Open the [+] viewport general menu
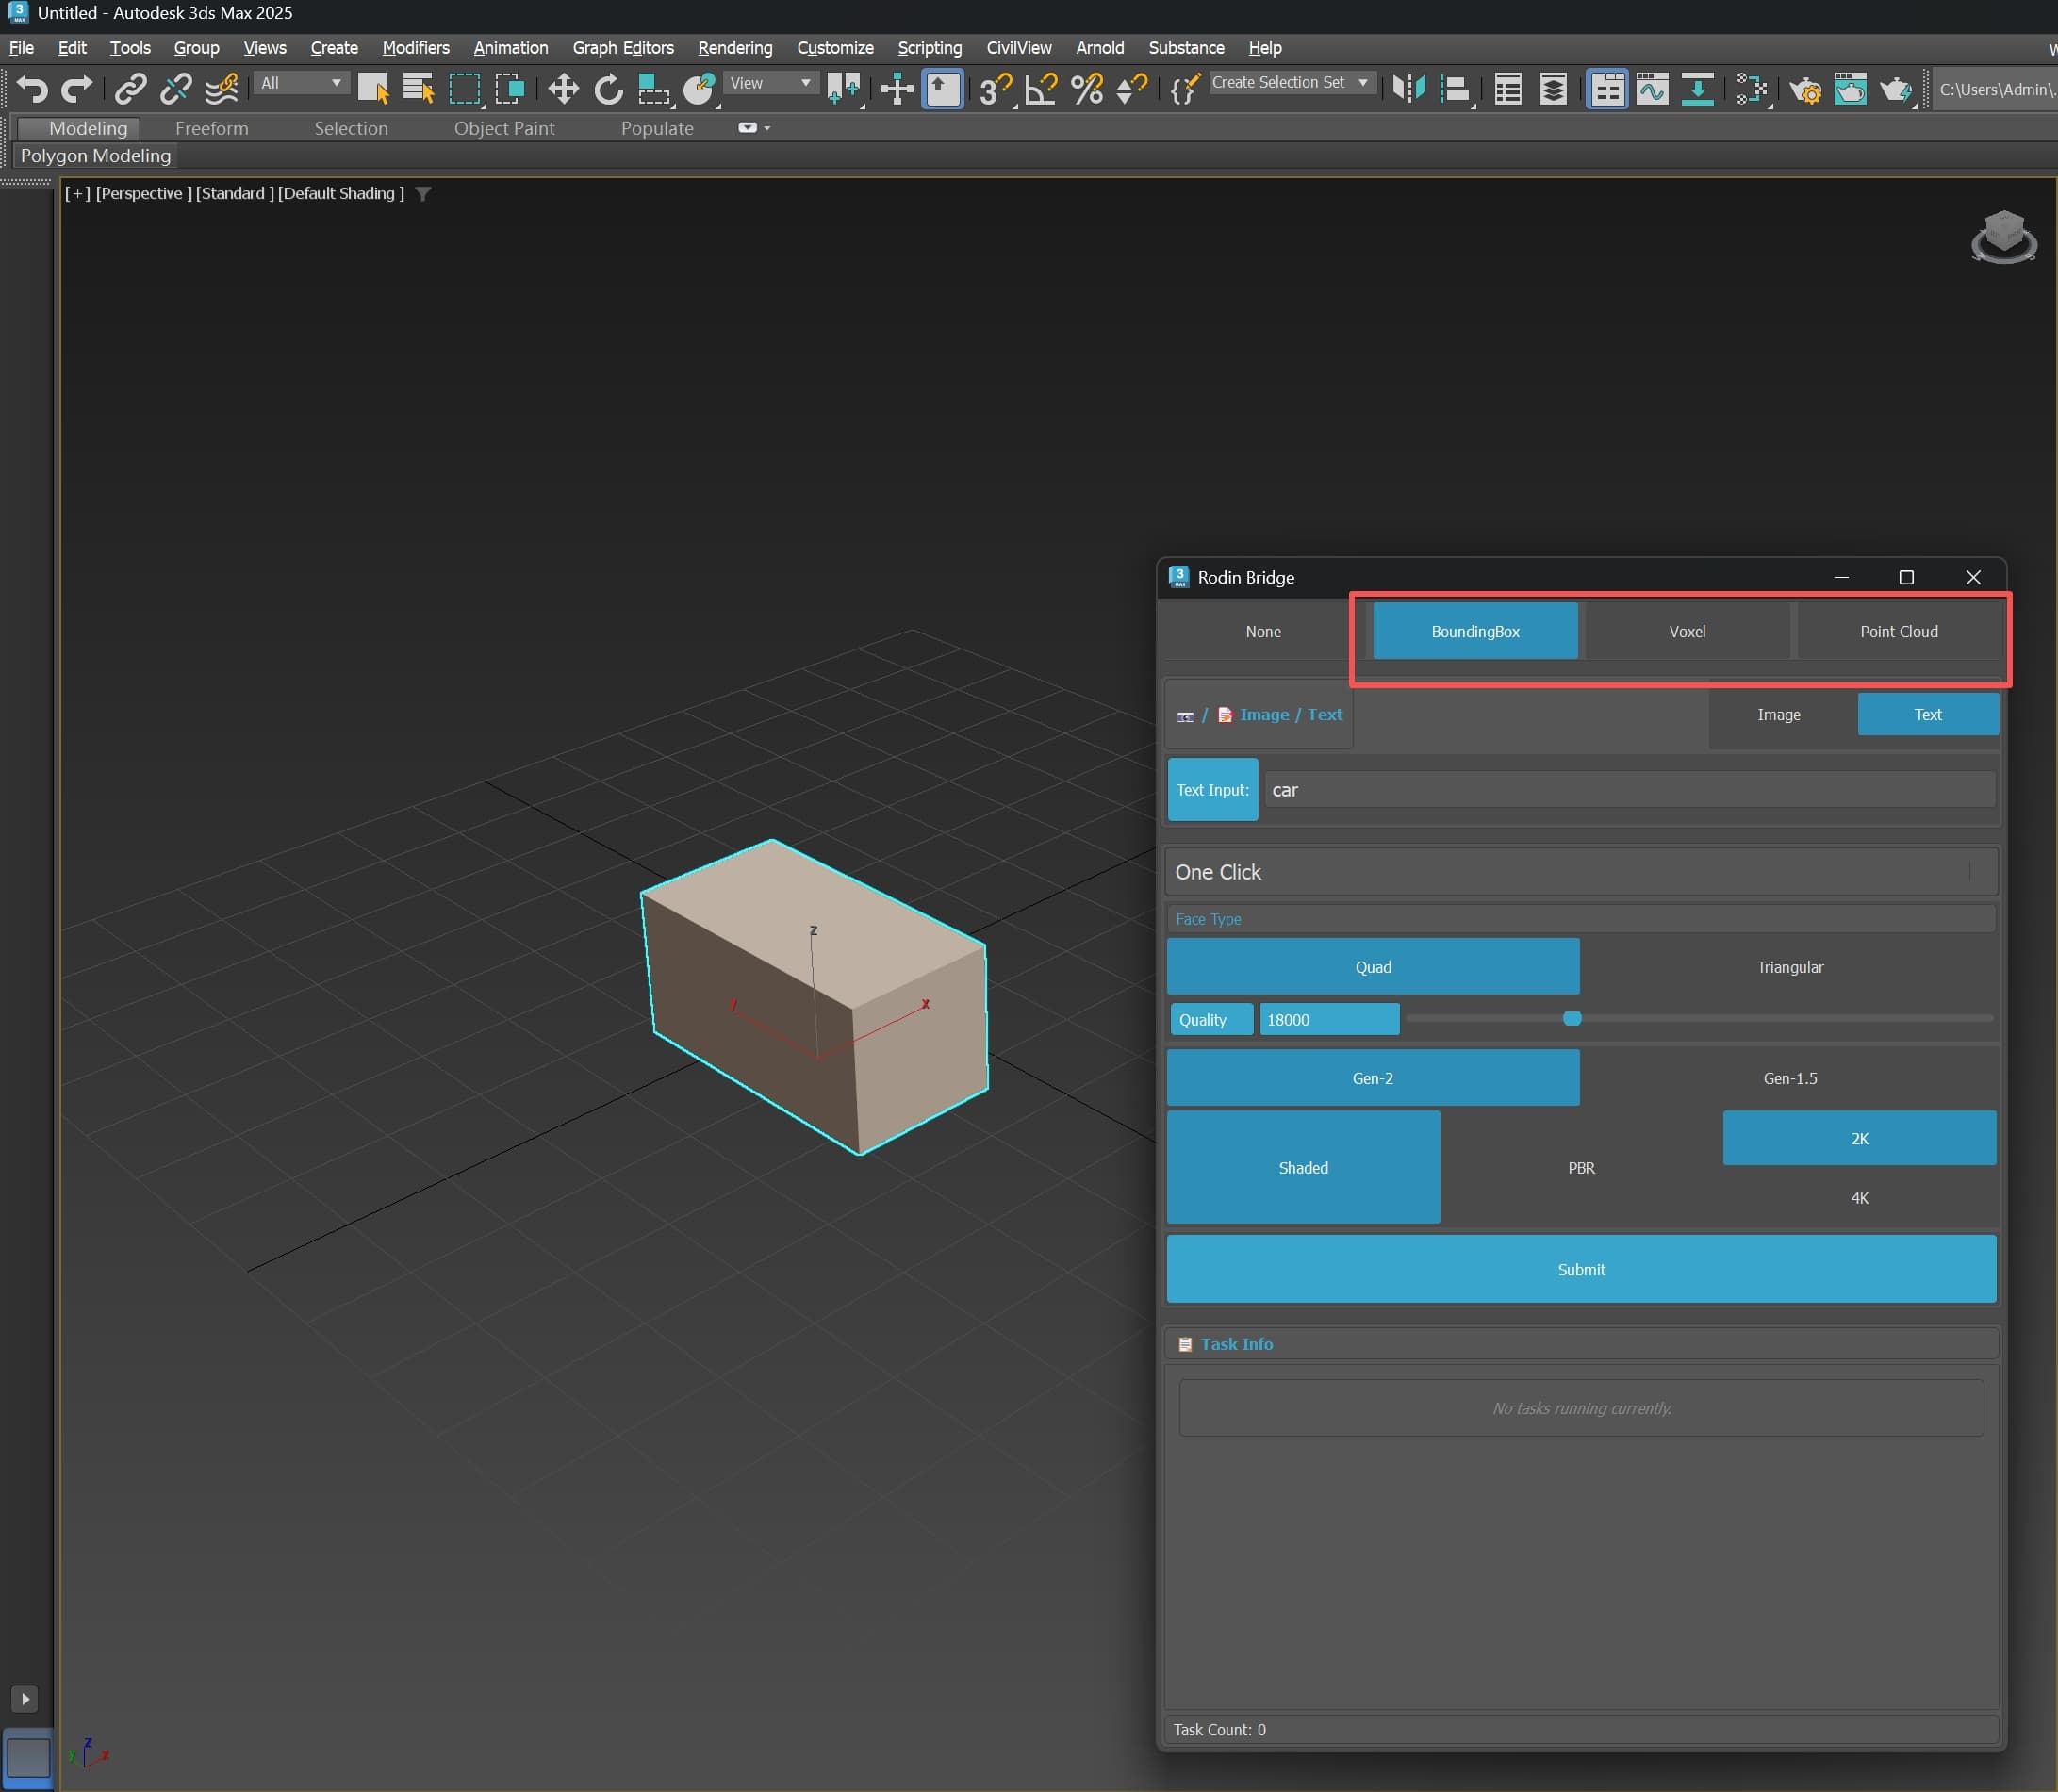Image resolution: width=2058 pixels, height=1792 pixels. tap(77, 193)
